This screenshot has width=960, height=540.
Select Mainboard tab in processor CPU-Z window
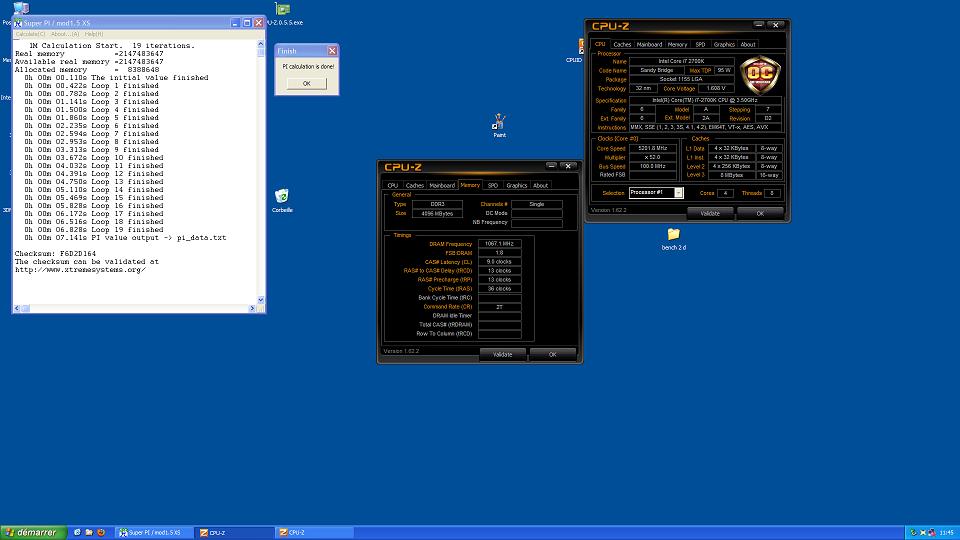tap(650, 44)
